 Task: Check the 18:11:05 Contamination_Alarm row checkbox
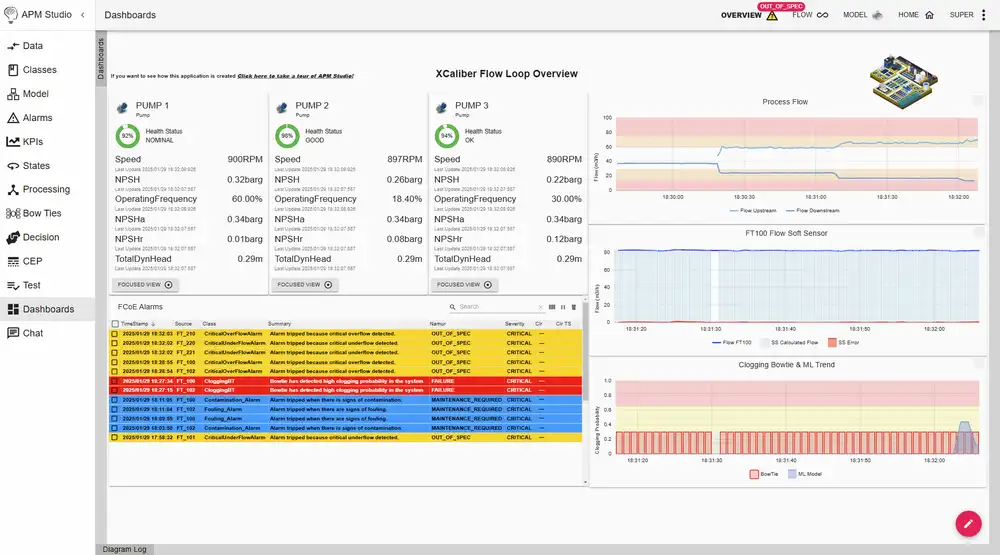[x=115, y=400]
